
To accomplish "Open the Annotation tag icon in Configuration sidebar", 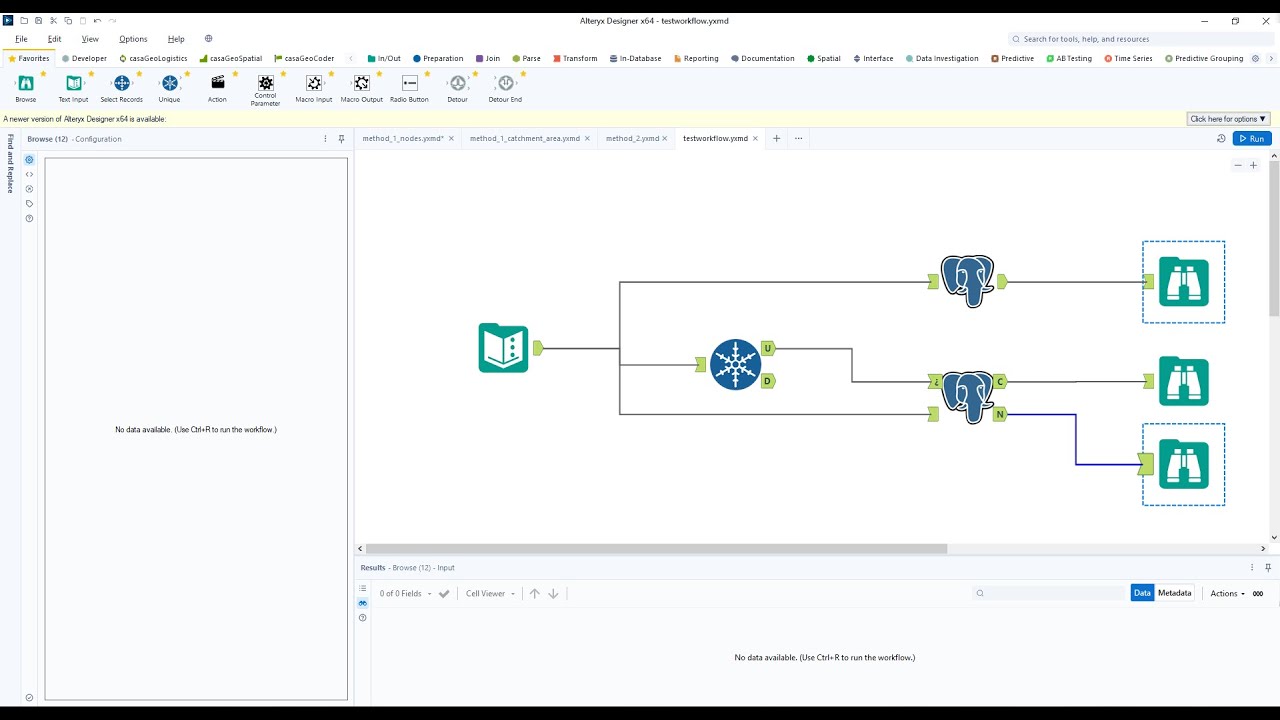I will pos(29,204).
